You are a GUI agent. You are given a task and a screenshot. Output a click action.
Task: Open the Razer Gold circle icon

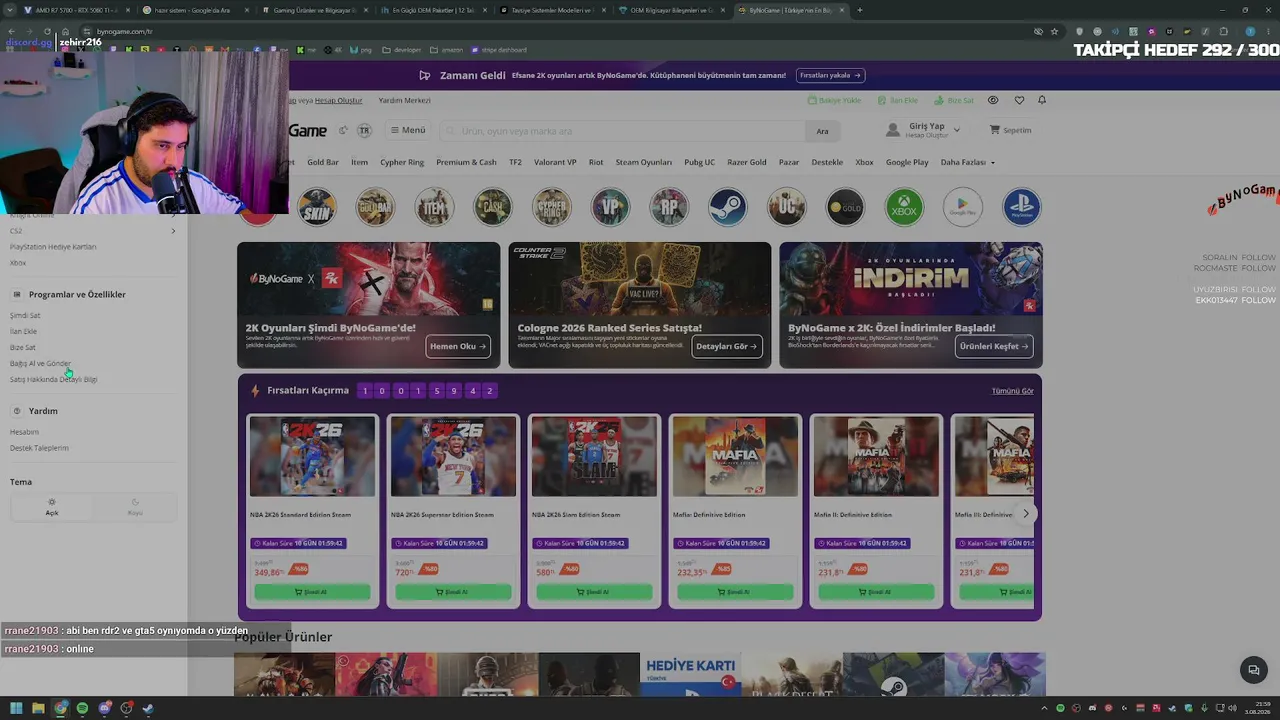845,207
